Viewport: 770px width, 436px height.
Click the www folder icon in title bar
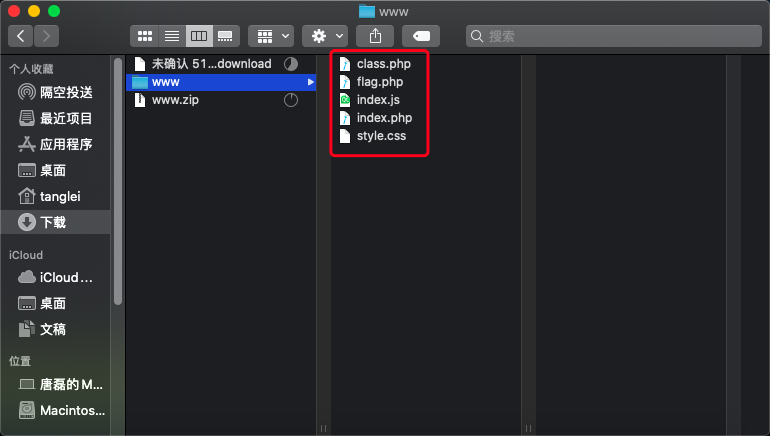coord(366,11)
